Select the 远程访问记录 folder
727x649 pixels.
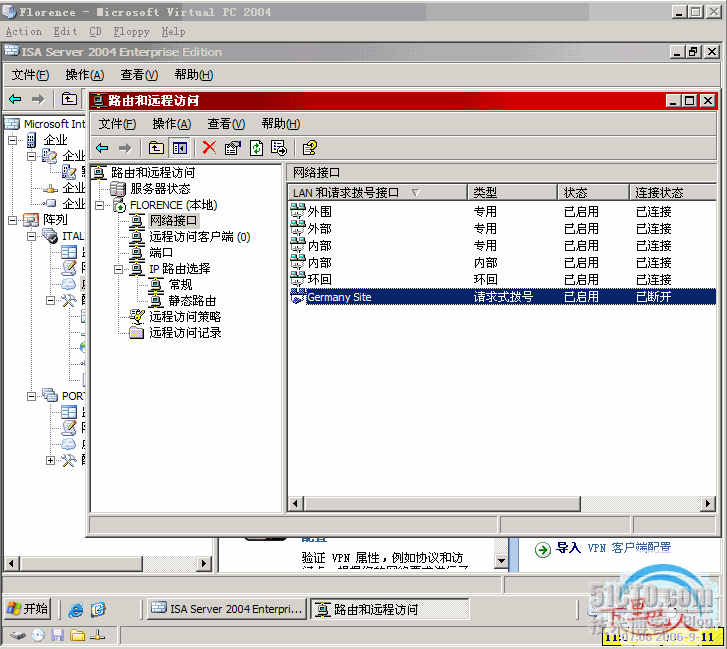(x=185, y=333)
